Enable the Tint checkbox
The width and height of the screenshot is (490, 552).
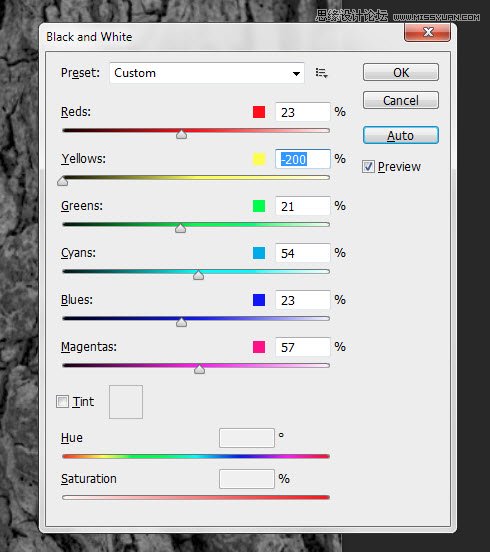[x=62, y=402]
